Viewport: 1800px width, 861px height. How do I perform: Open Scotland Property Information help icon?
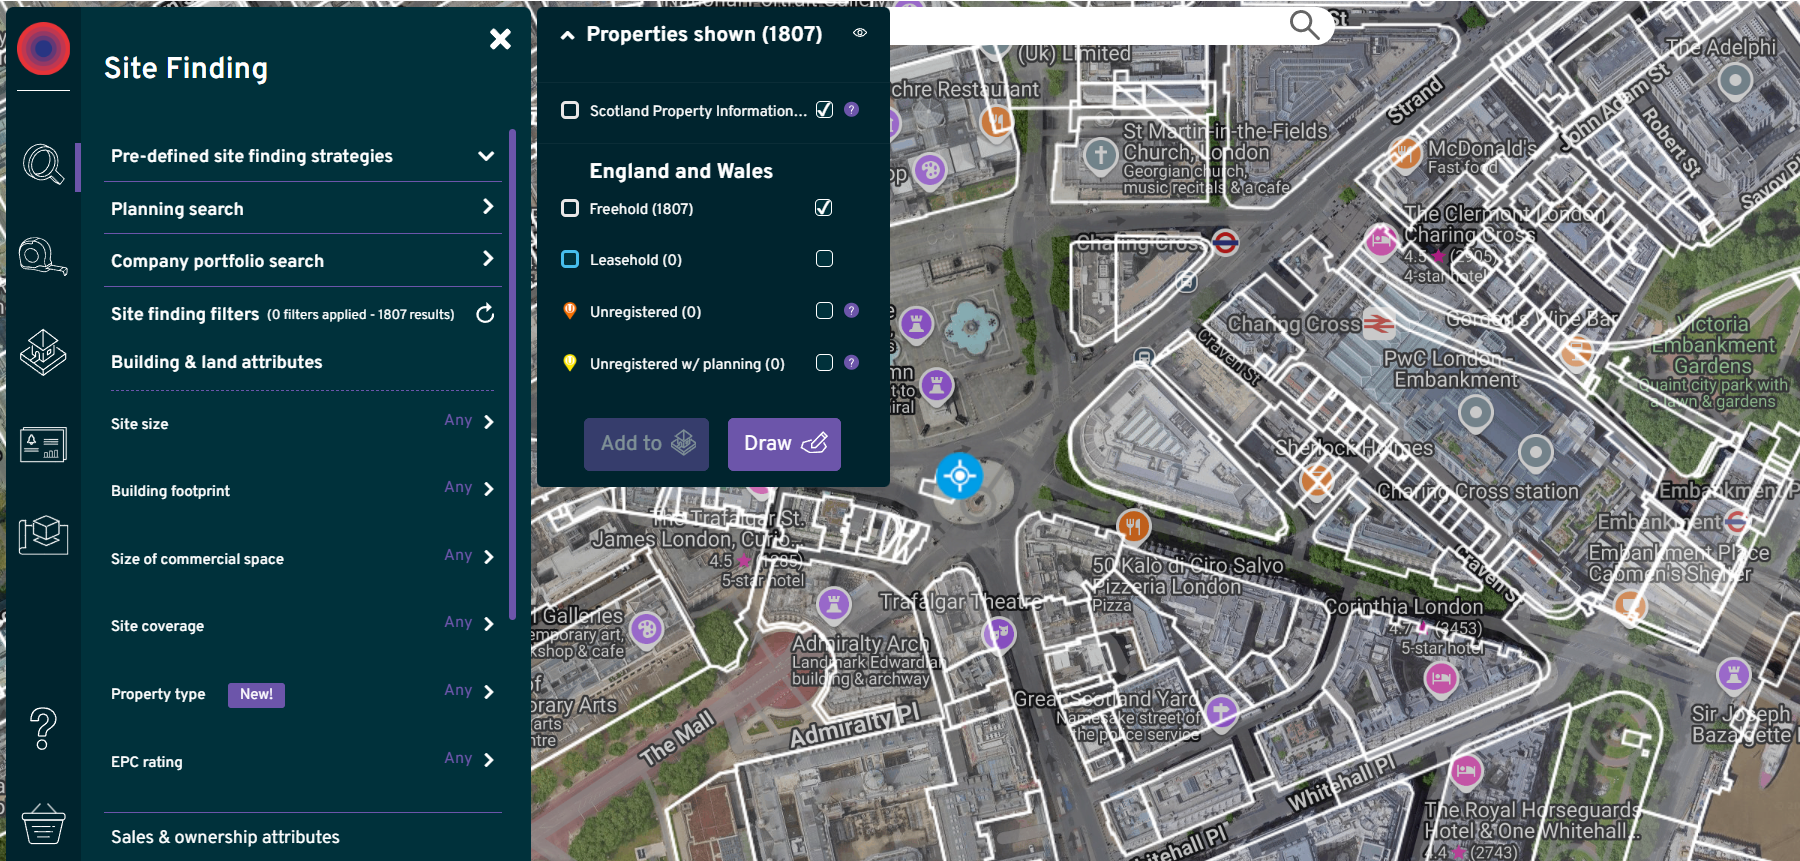coord(851,110)
